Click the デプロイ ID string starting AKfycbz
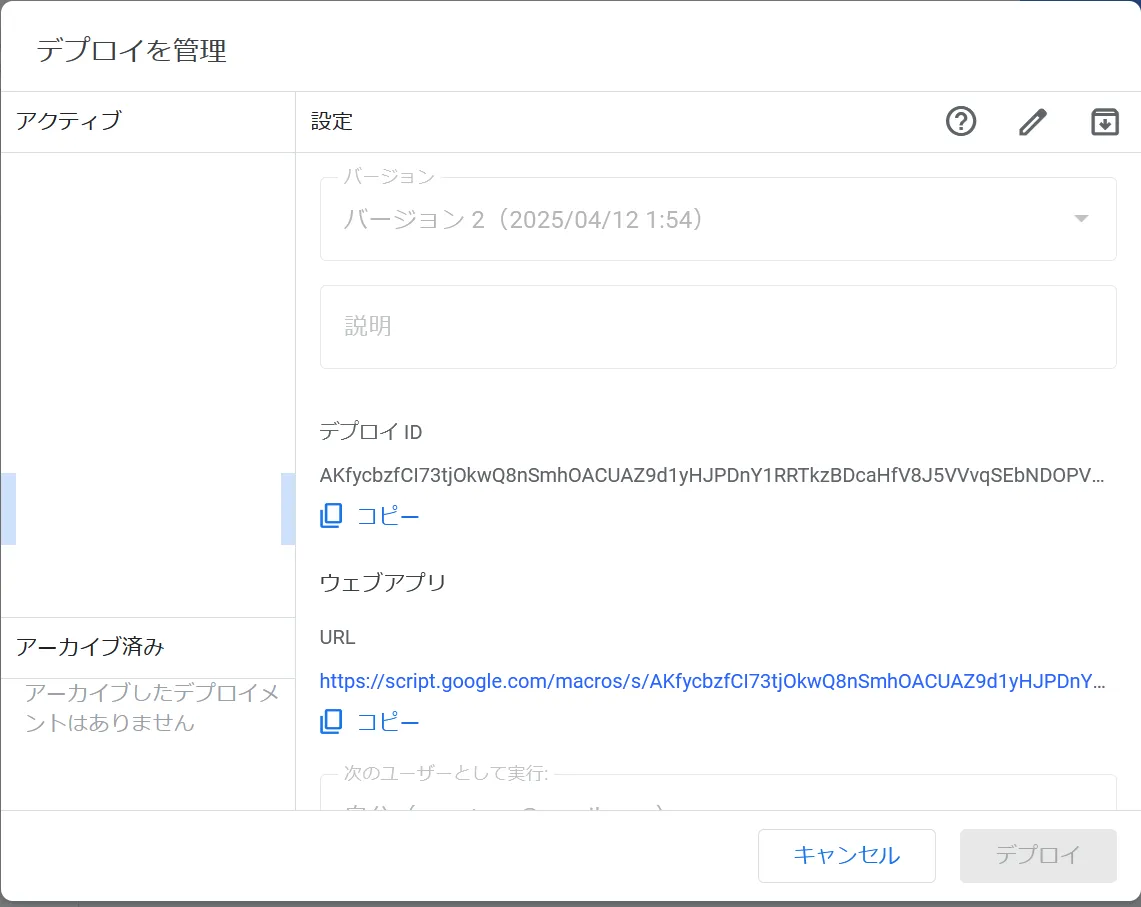1141x907 pixels. point(712,476)
